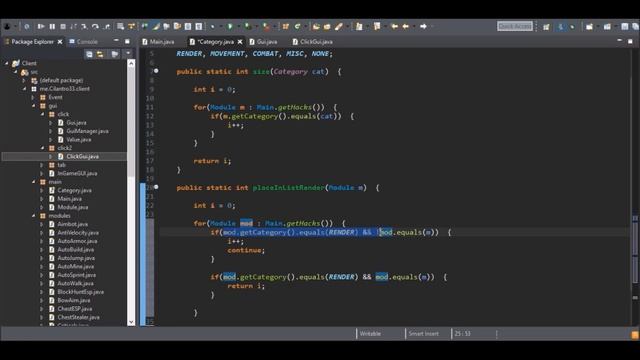Click the Quick Access search field

515,26
